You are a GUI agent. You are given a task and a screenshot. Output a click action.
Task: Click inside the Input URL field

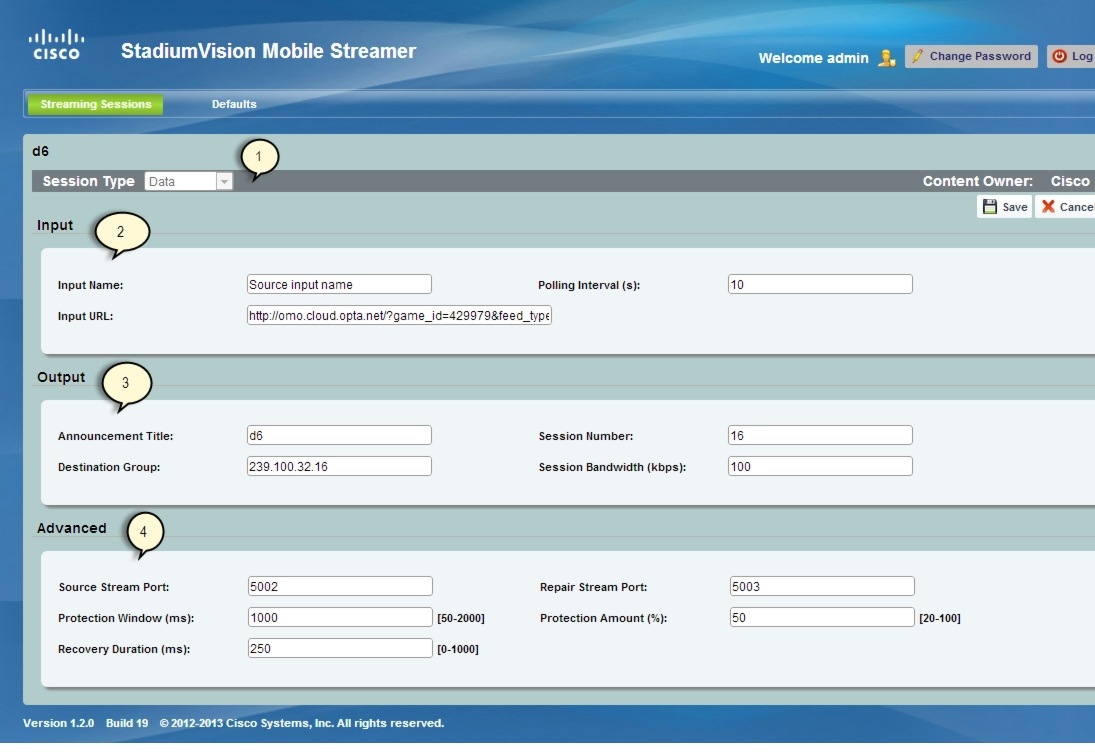pyautogui.click(x=400, y=315)
